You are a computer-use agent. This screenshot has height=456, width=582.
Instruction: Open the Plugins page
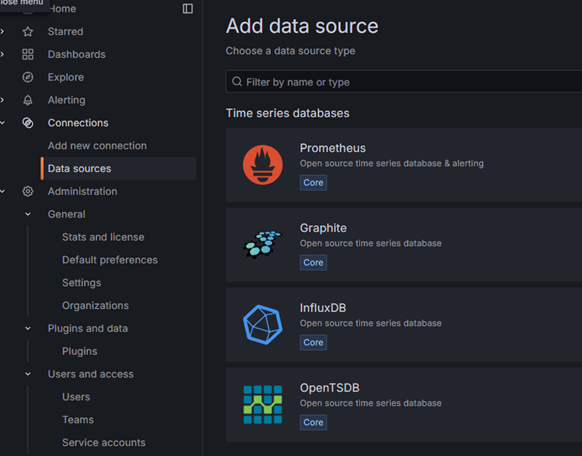80,351
